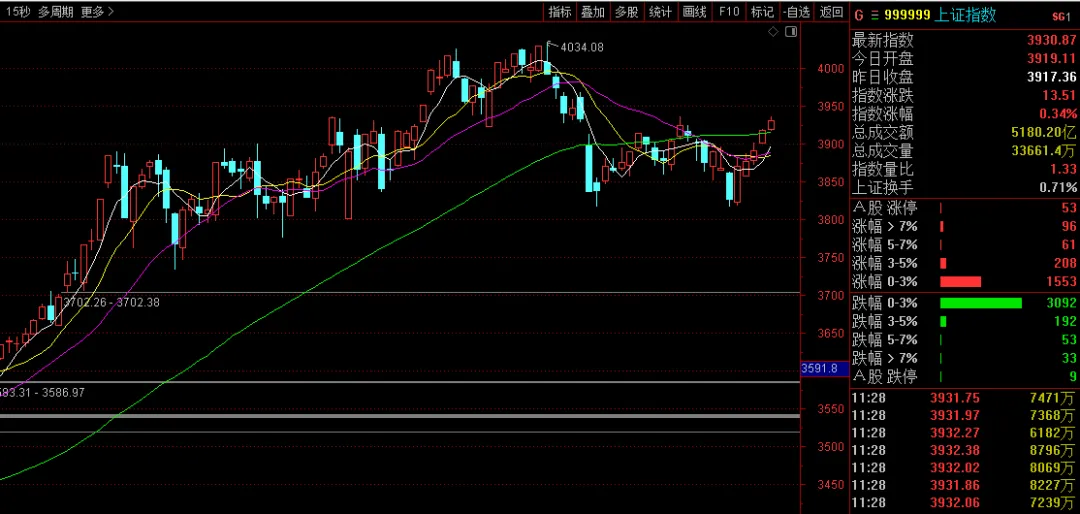
Task: Open the 多股 multi-stock view
Action: point(626,12)
